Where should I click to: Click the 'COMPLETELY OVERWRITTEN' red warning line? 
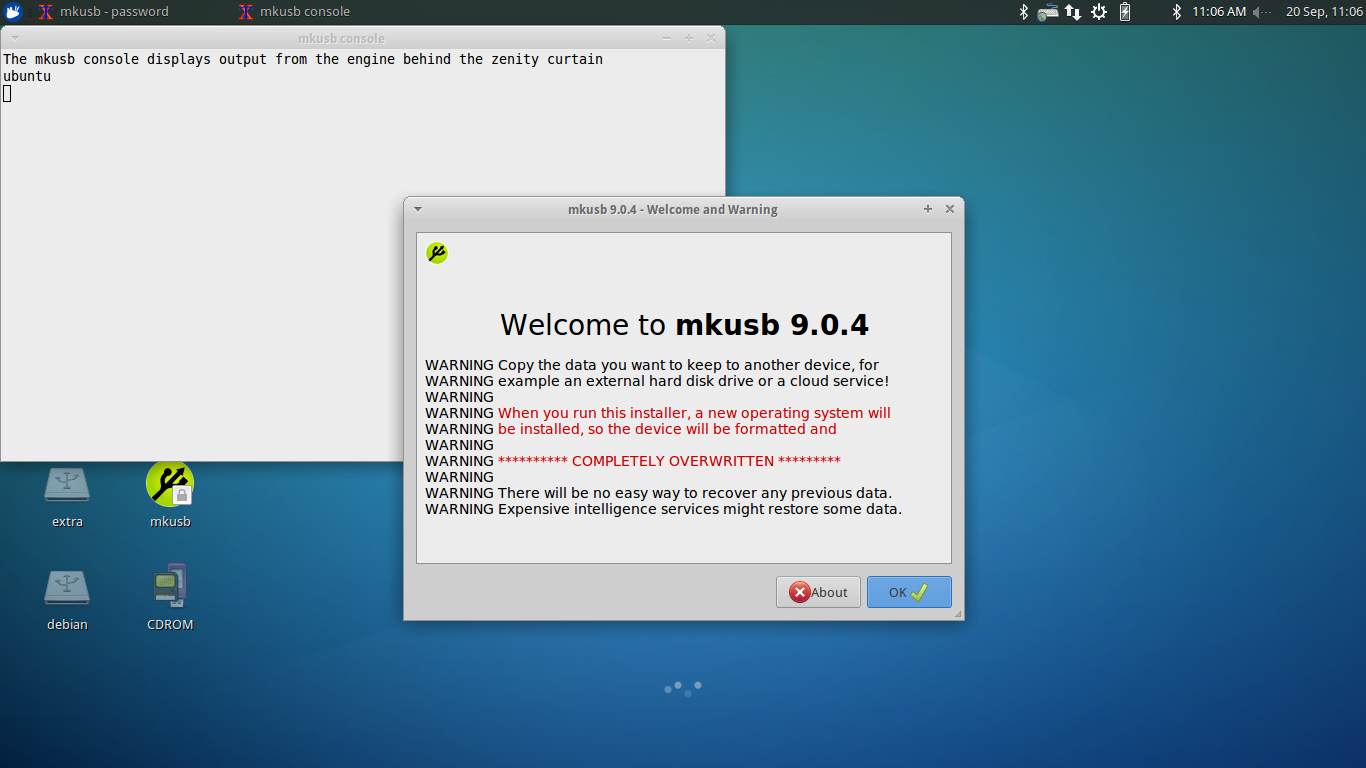click(x=669, y=461)
